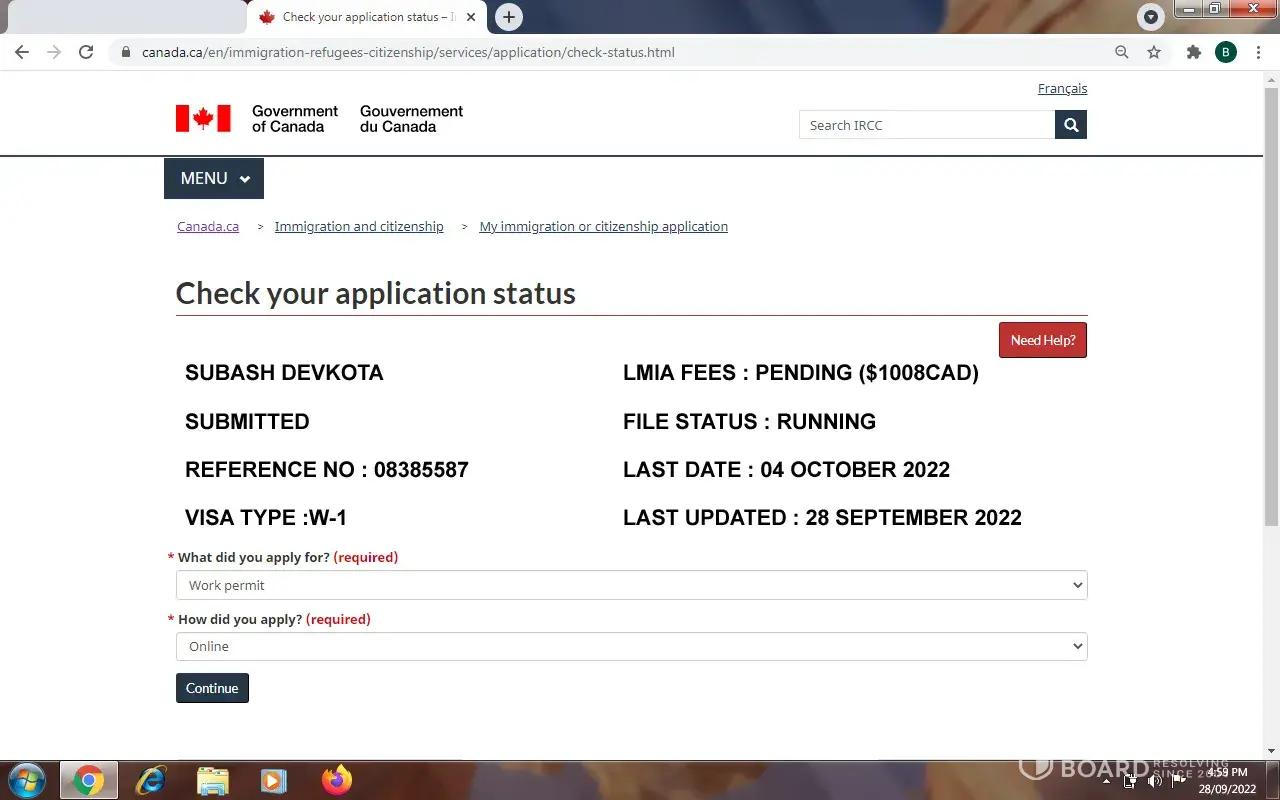
Task: Open the zoom magnifier in the address bar
Action: pyautogui.click(x=1122, y=52)
